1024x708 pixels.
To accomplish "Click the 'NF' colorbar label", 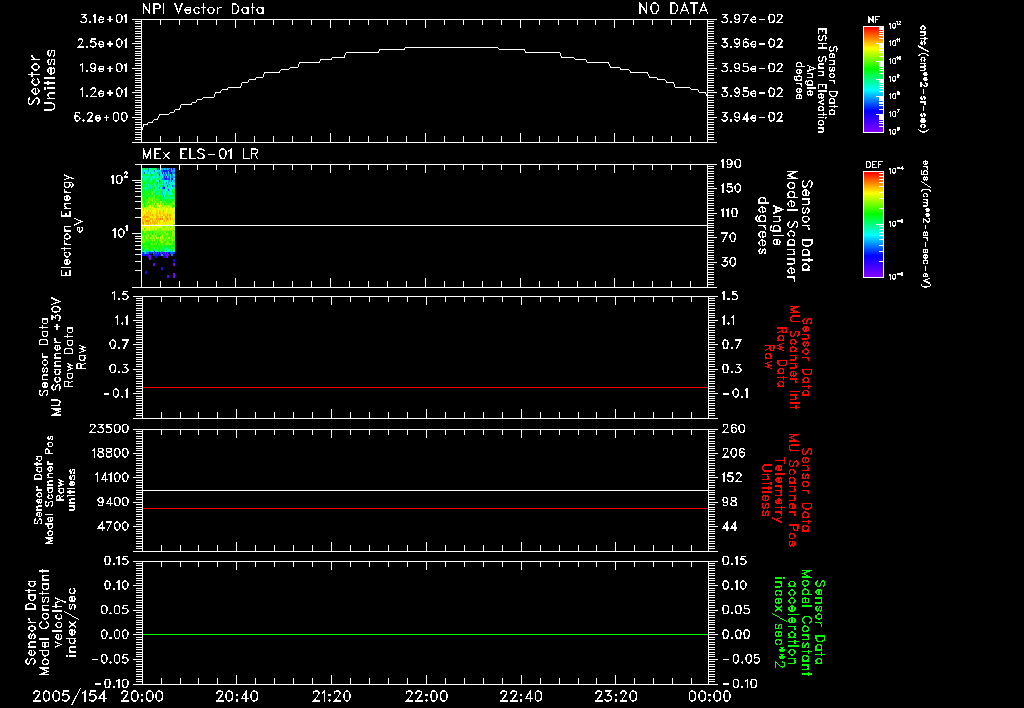I will (873, 20).
